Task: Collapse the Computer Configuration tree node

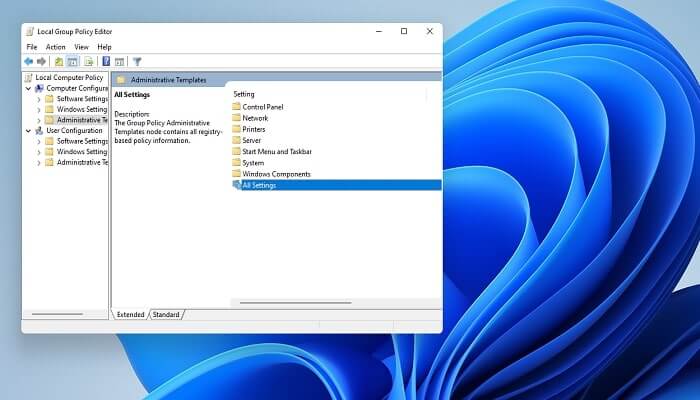Action: 28,88
